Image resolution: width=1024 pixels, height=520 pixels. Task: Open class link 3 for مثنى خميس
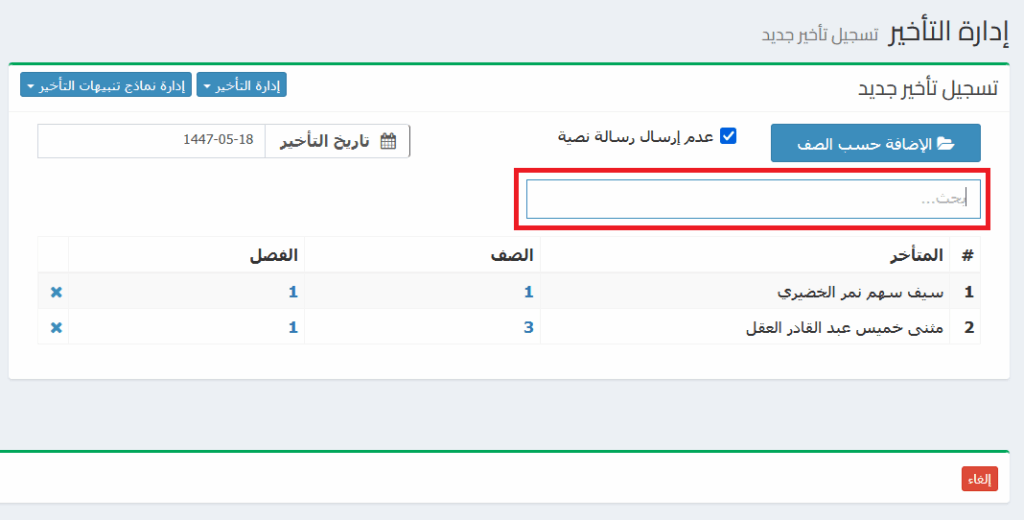(x=529, y=328)
